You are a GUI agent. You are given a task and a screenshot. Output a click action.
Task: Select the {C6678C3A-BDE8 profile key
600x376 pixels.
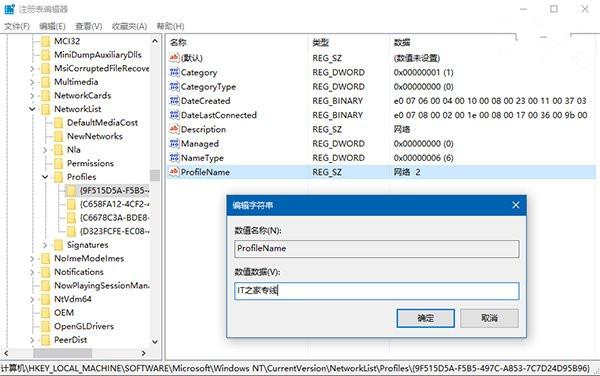coord(114,218)
